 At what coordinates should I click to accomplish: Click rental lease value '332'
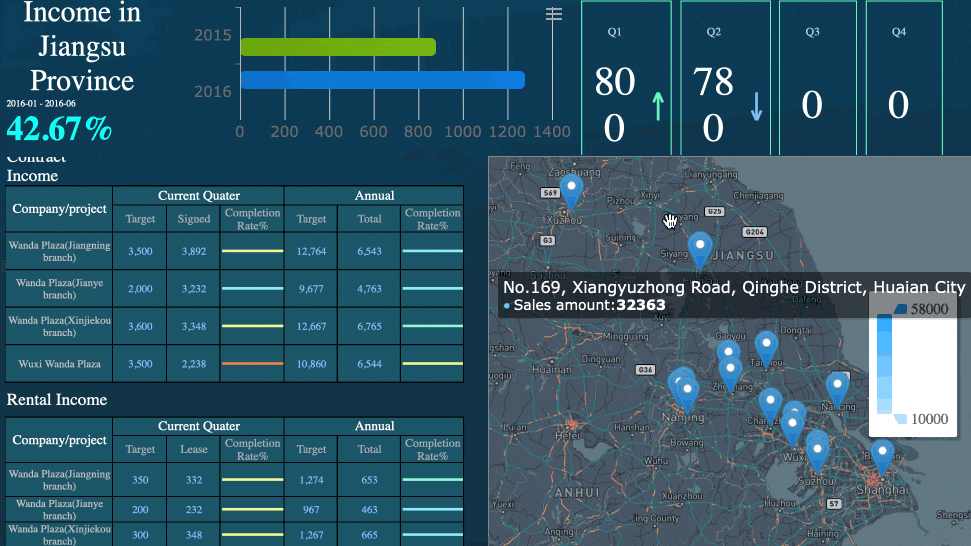pyautogui.click(x=194, y=480)
